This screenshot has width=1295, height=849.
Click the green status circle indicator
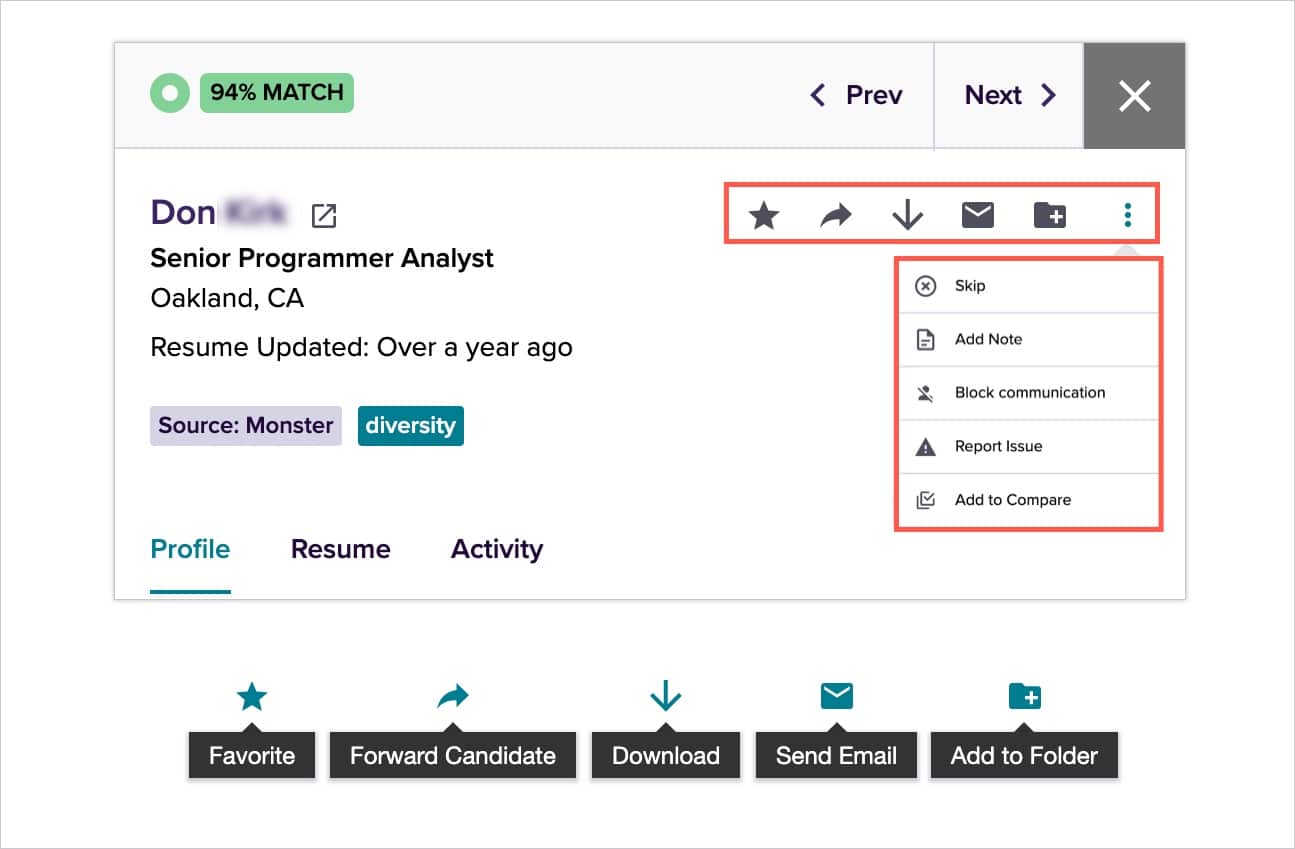170,94
